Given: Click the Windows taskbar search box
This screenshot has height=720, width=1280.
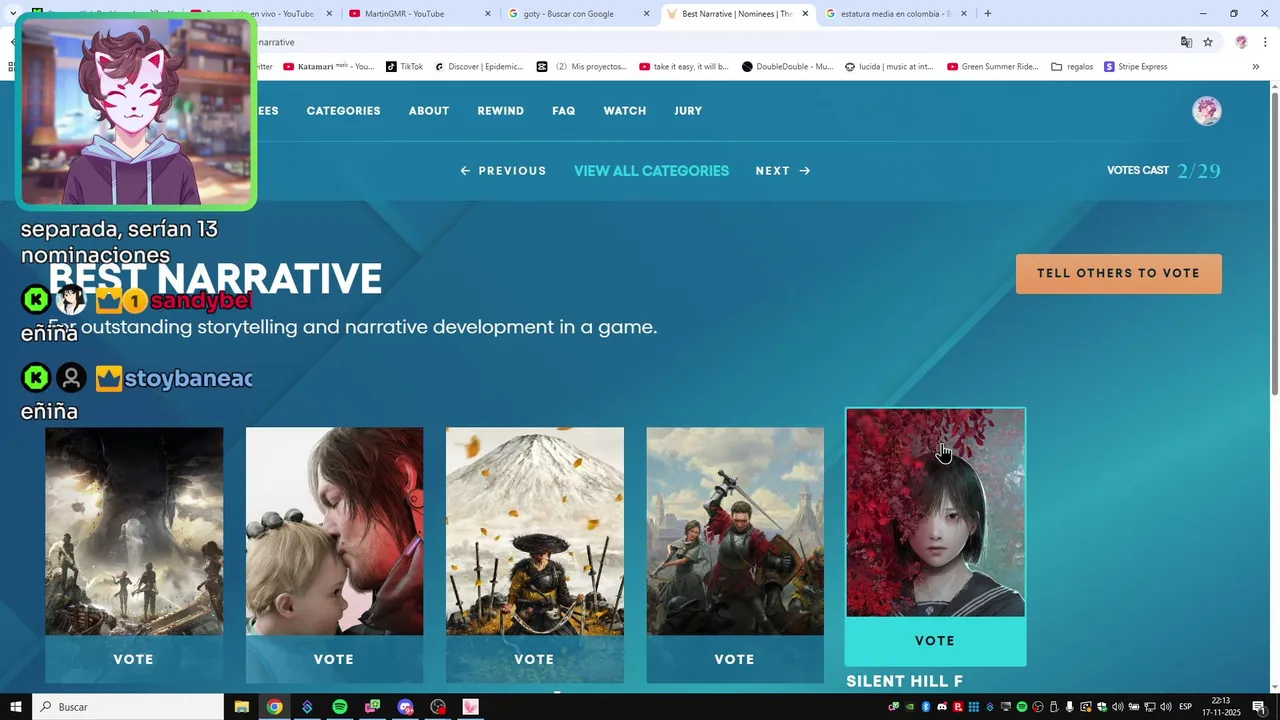Looking at the screenshot, I should [128, 707].
